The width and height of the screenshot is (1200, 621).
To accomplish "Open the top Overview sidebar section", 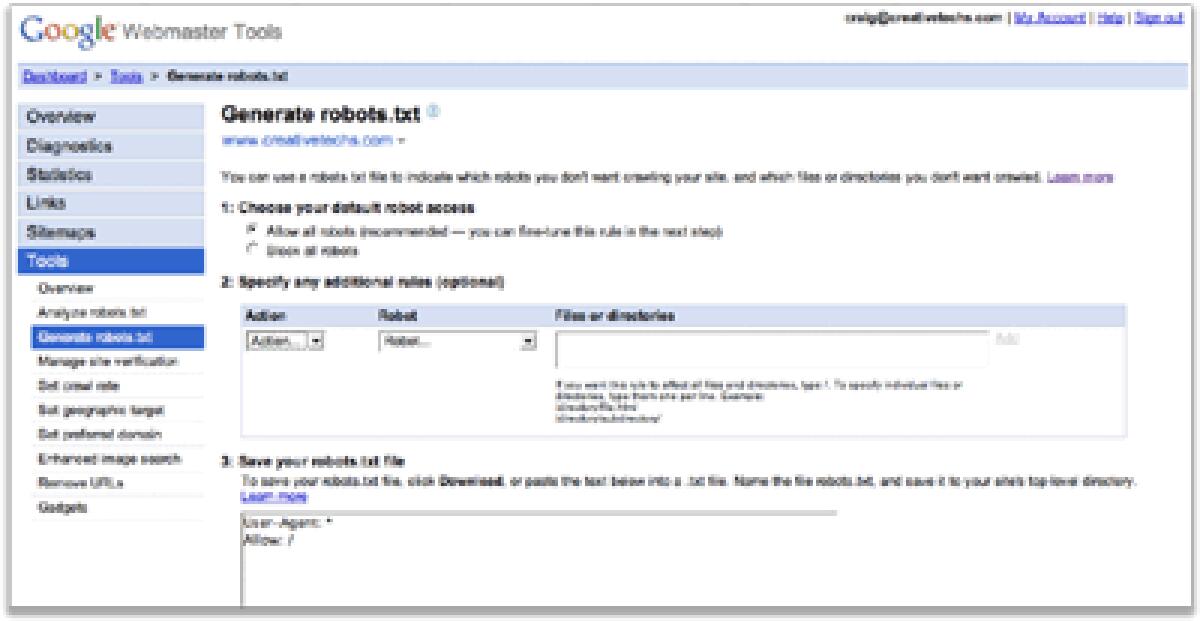I will pos(110,116).
